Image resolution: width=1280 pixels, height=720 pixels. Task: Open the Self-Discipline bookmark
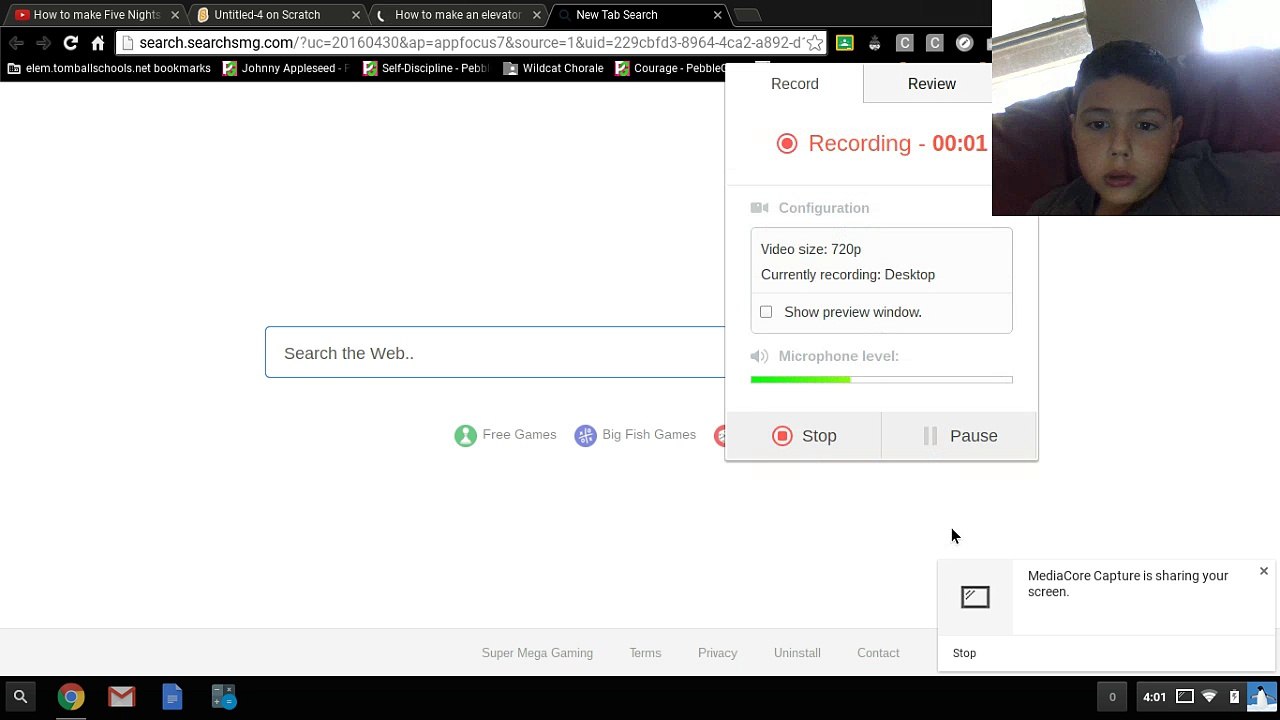coord(426,68)
